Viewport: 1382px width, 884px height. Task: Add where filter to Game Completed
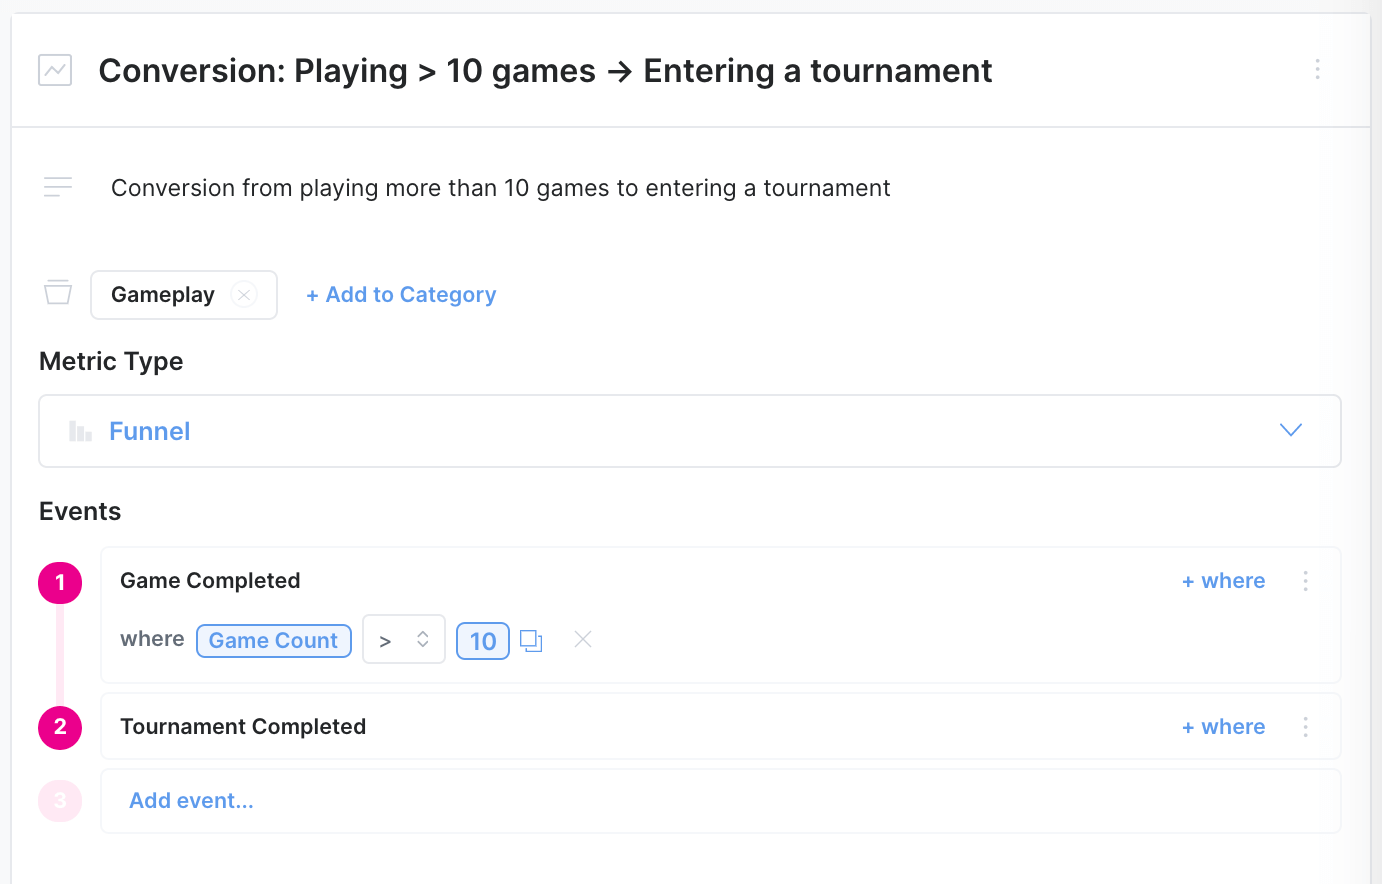click(1223, 581)
